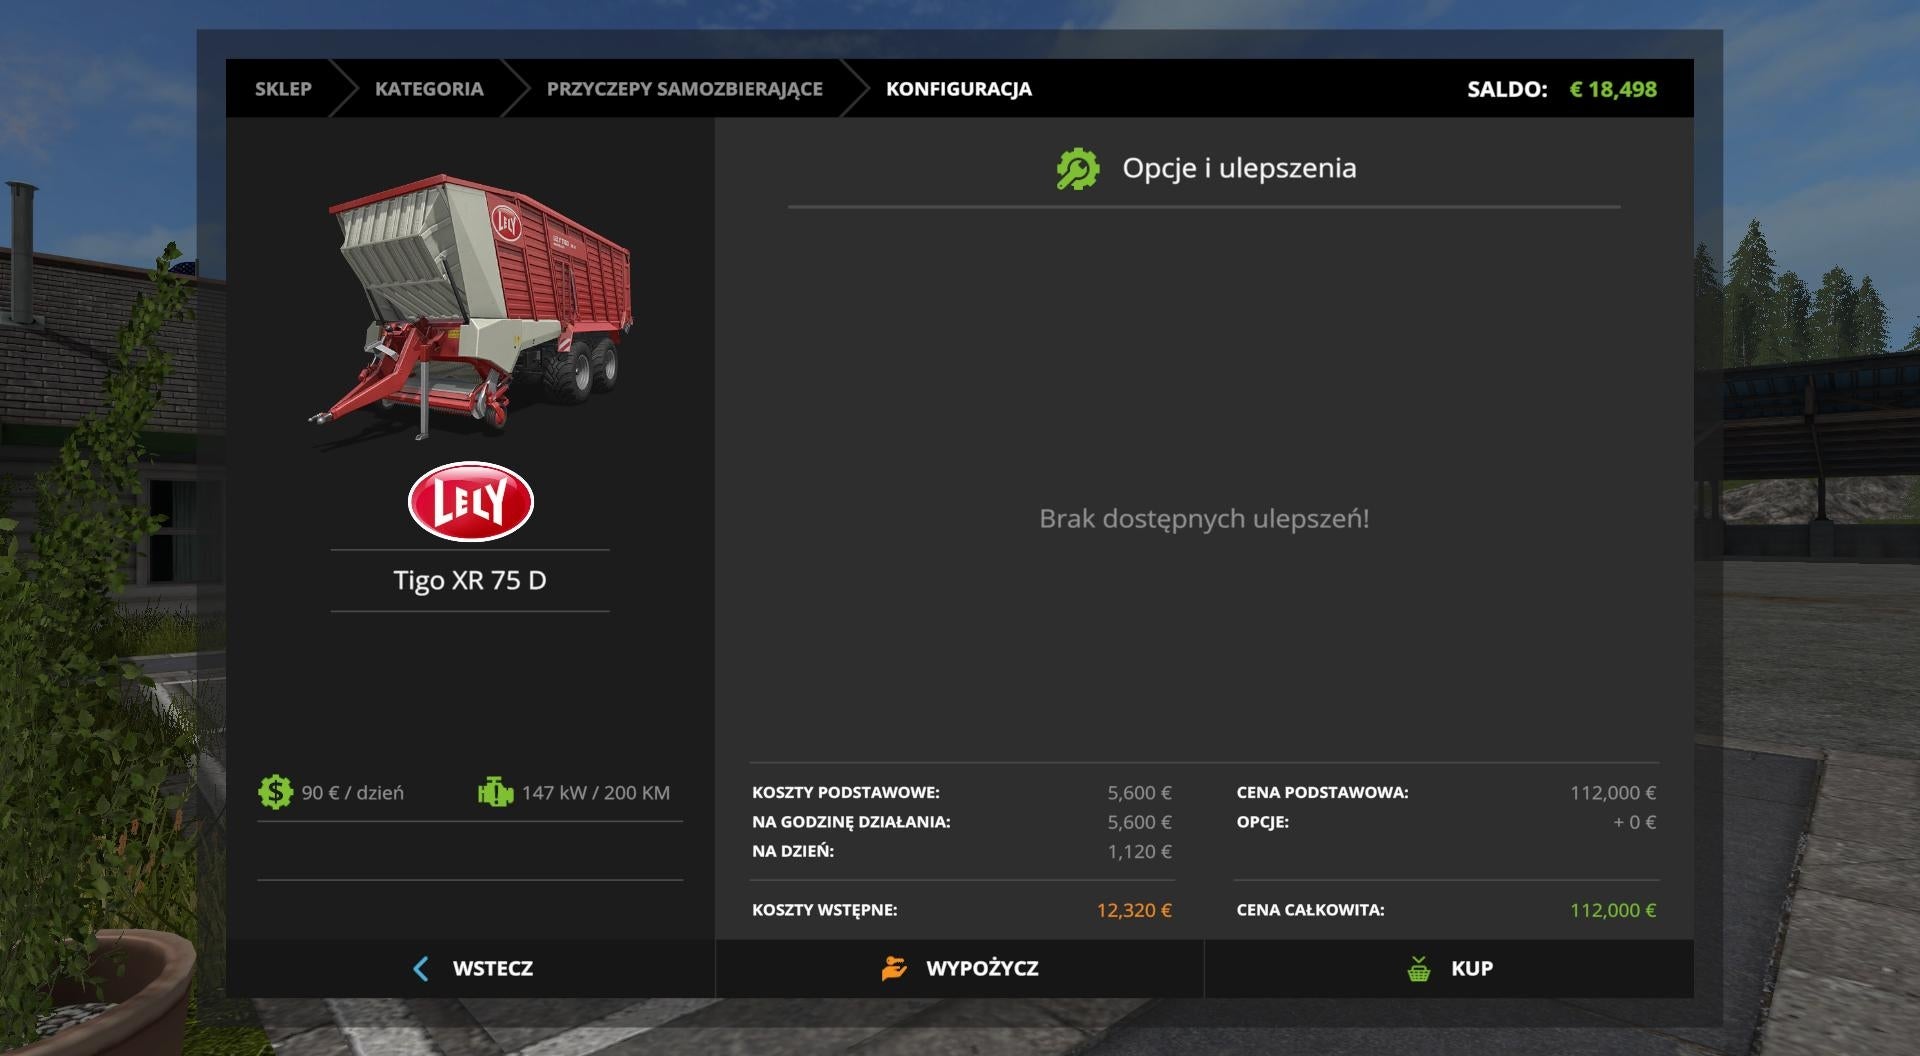Screen dimensions: 1920x1056
Task: Return to the KATEGORIA breadcrumb
Action: point(429,89)
